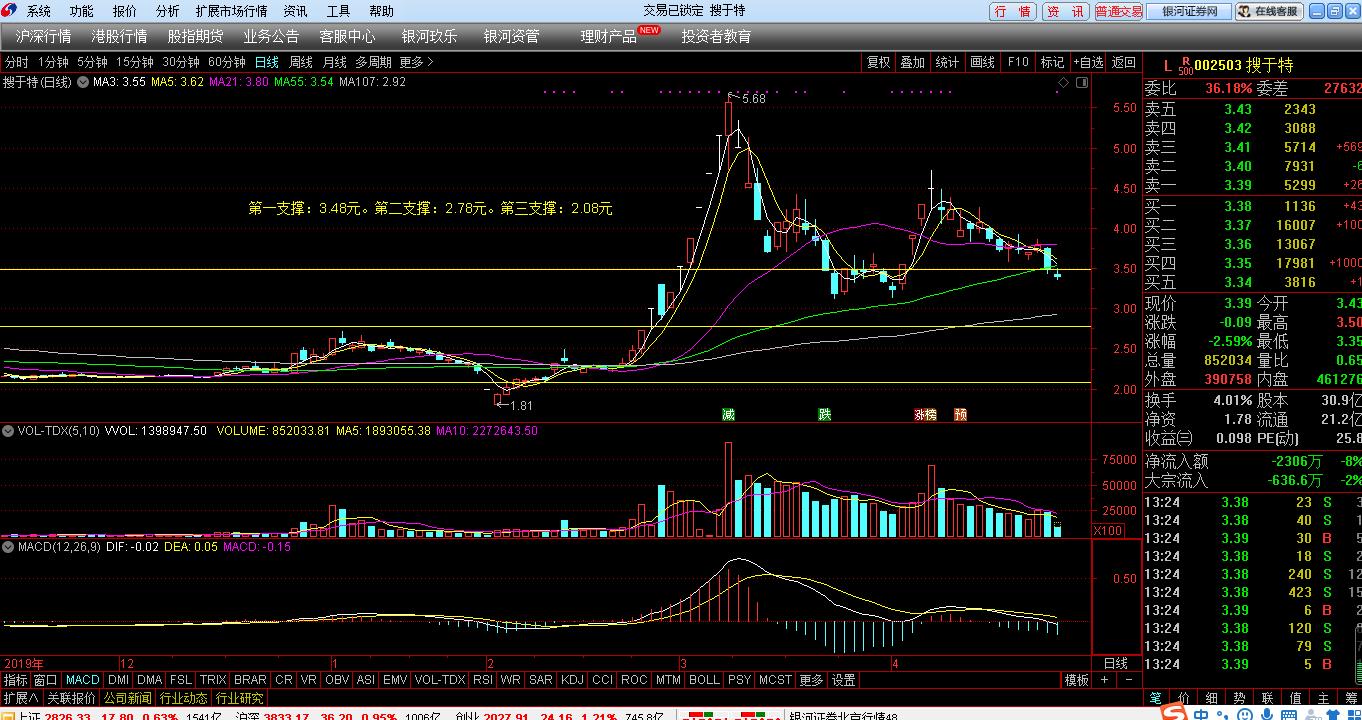Select the 多周期 multi-period view
Screen dimensions: 1362x720
point(373,62)
